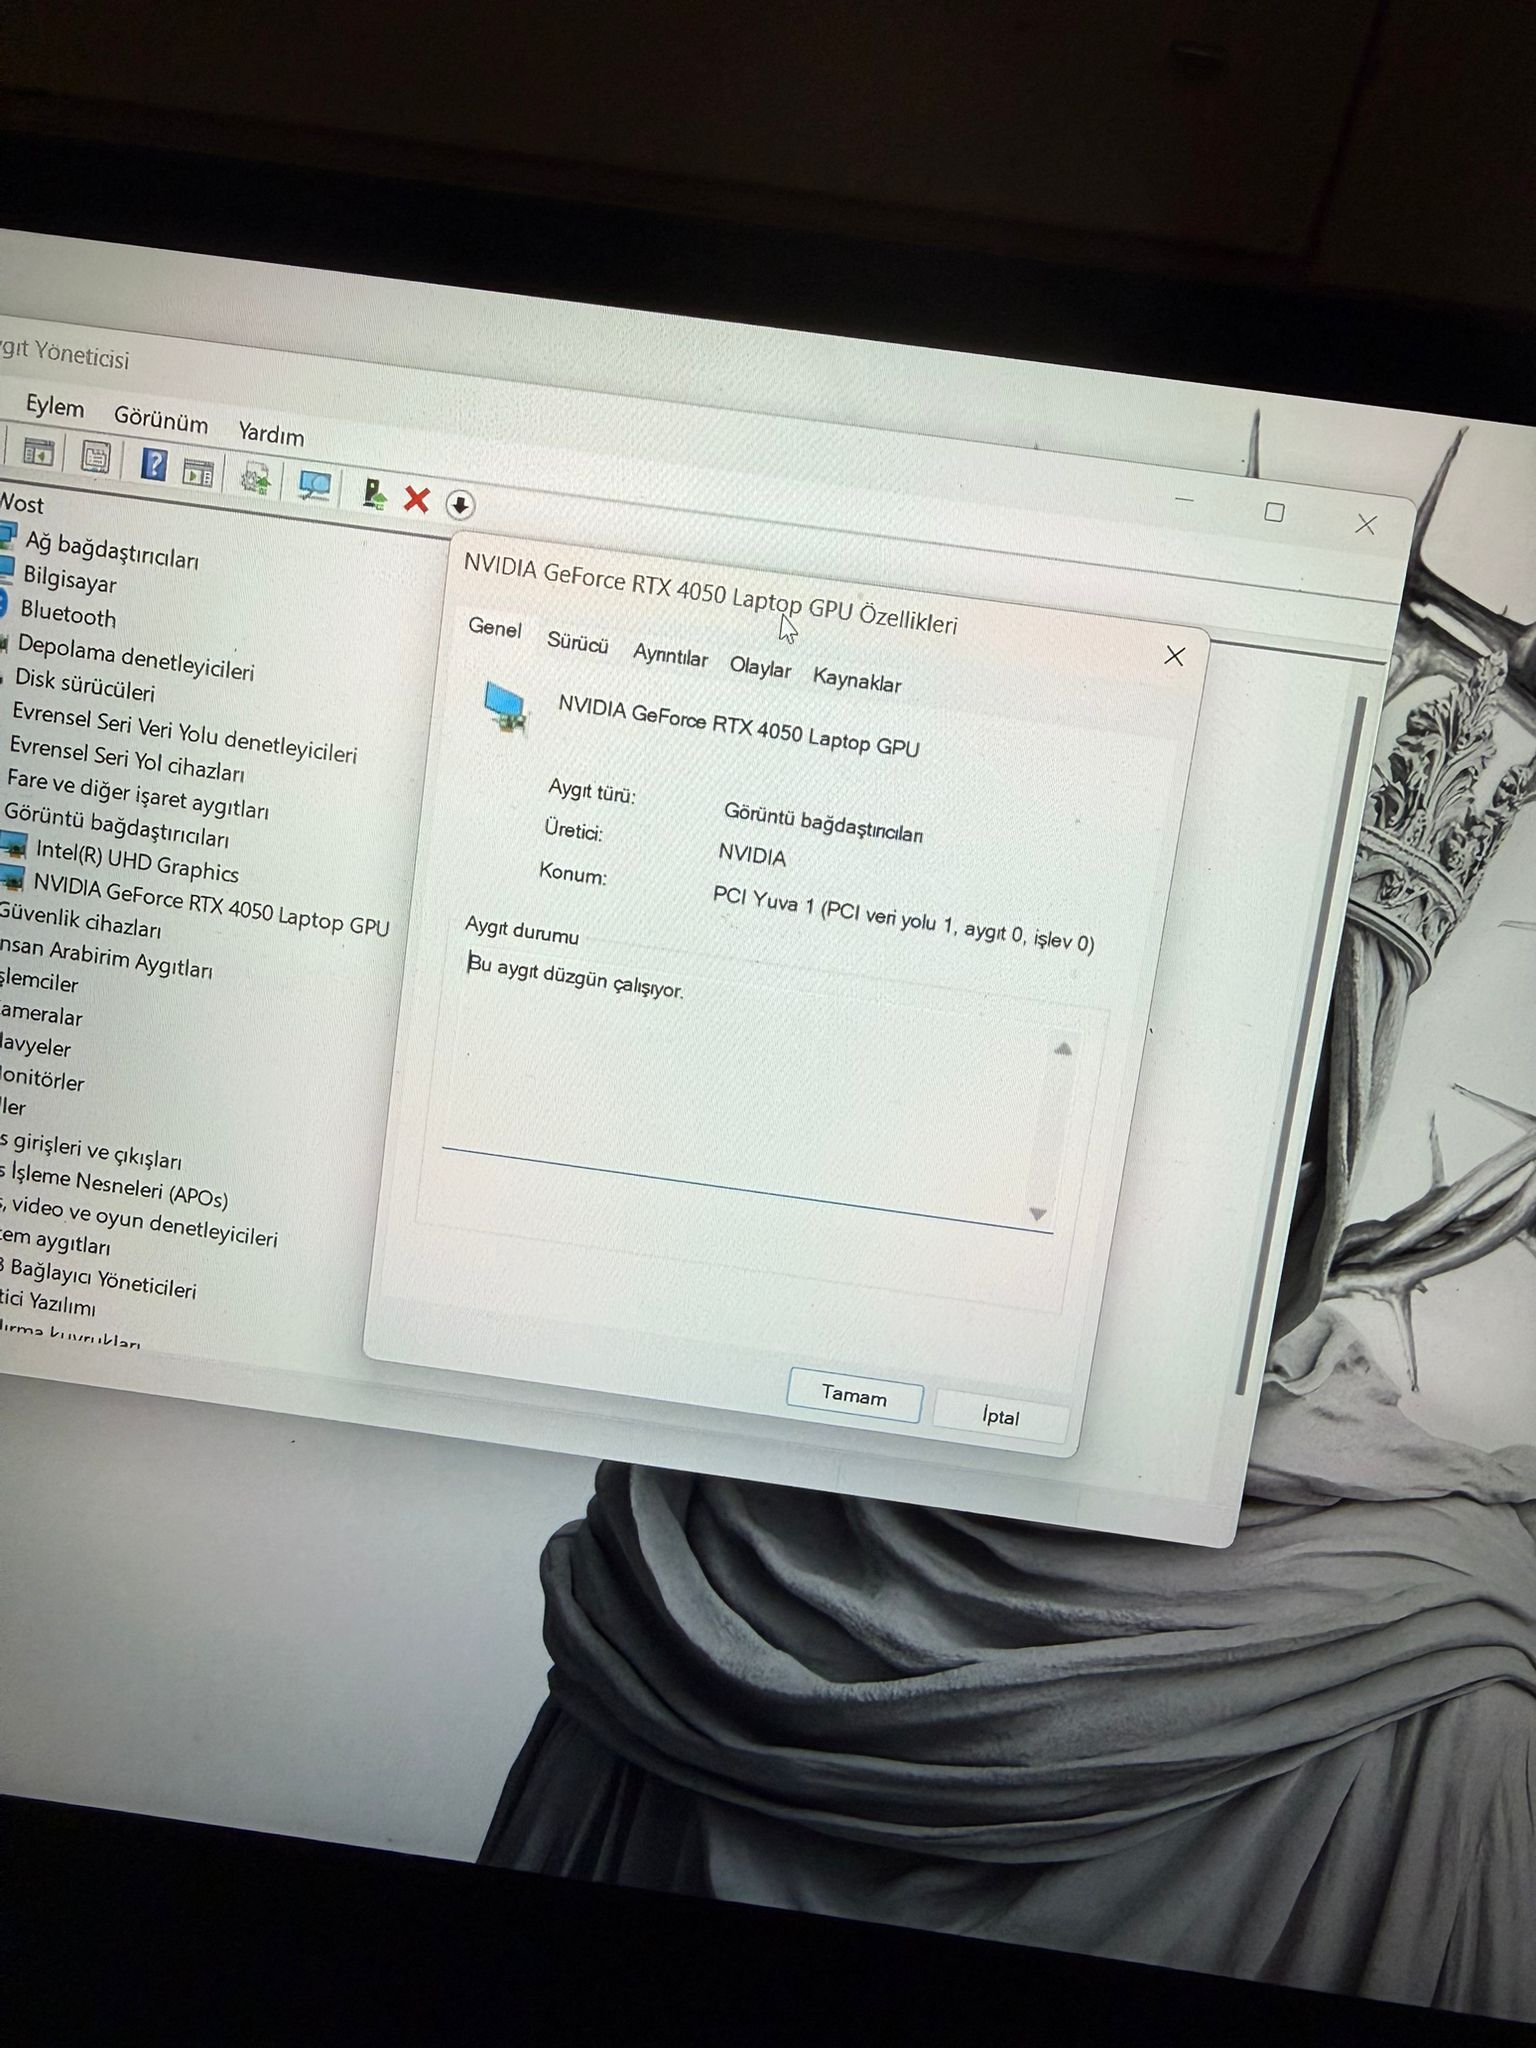Screen dimensions: 1536x2048
Task: Open the Görünüm menu
Action: (160, 420)
